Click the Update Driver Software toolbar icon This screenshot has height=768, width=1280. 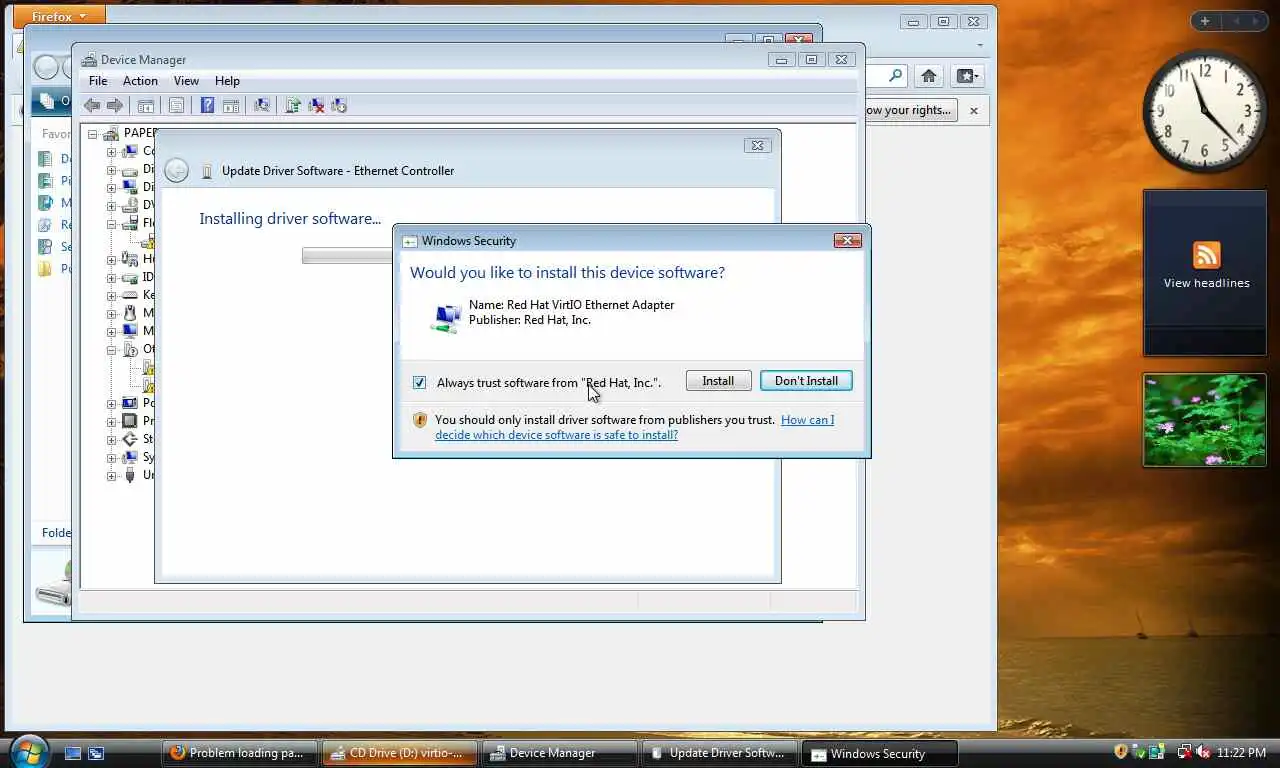point(293,105)
